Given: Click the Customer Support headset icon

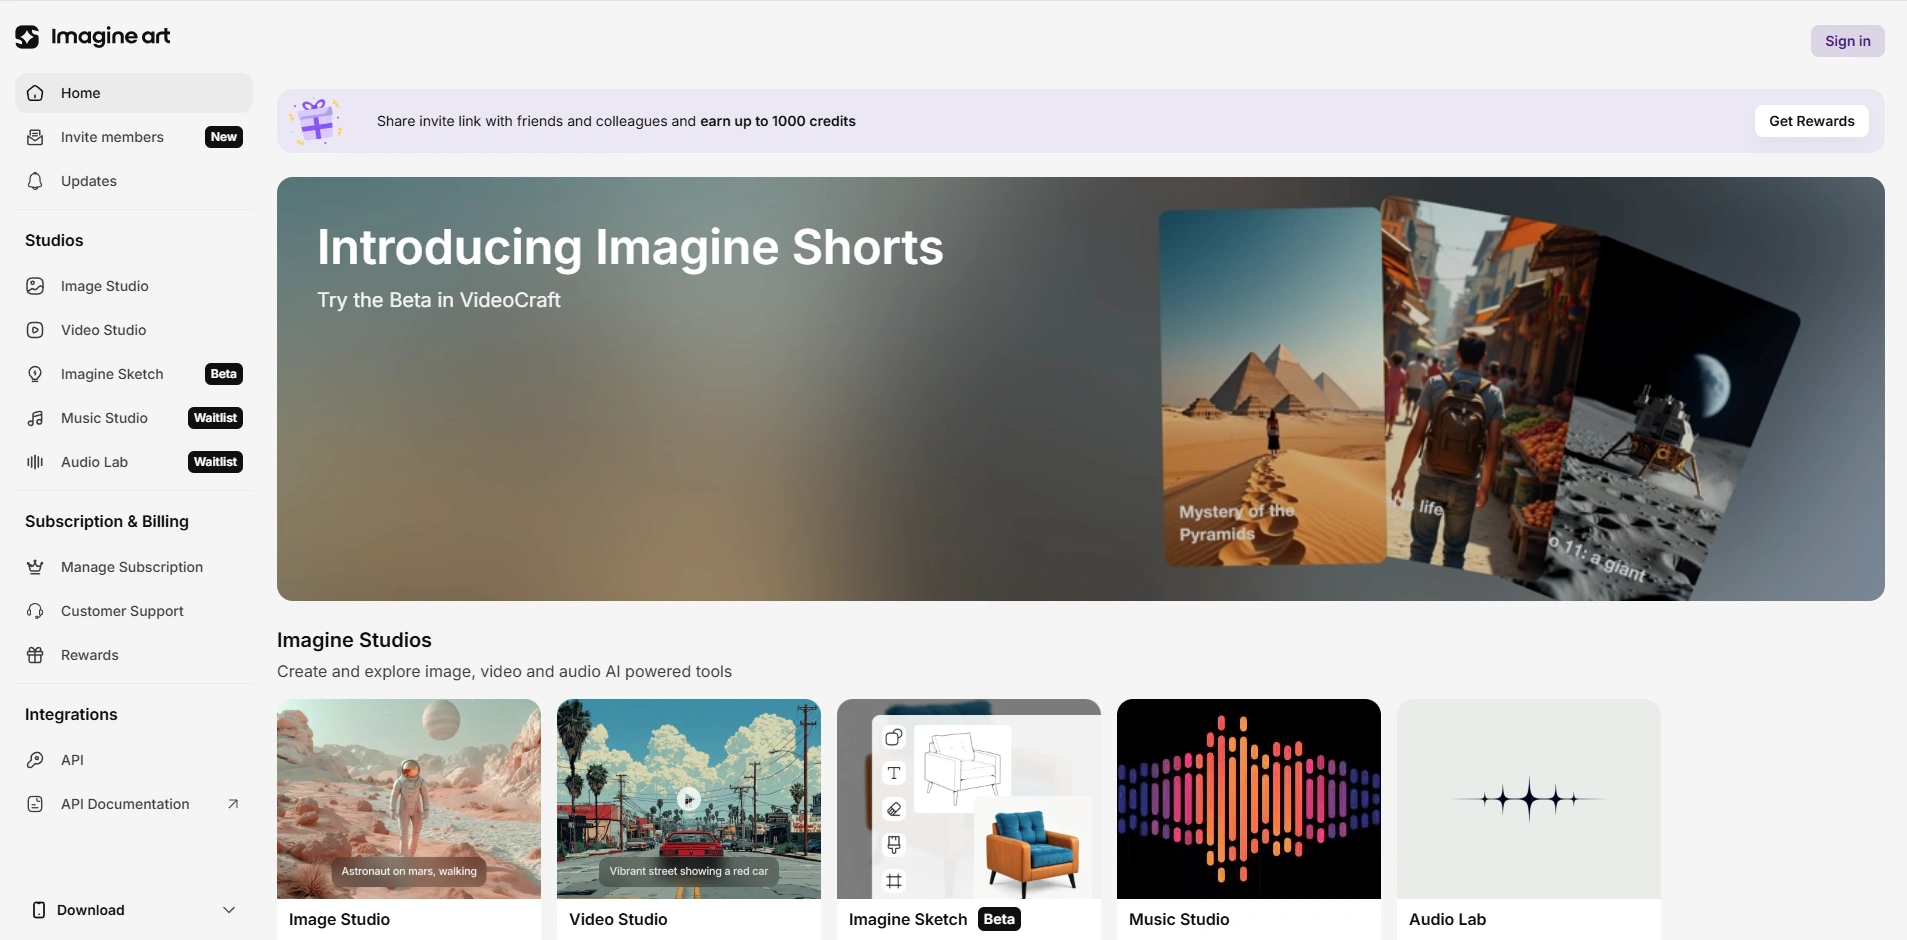Looking at the screenshot, I should pyautogui.click(x=35, y=611).
